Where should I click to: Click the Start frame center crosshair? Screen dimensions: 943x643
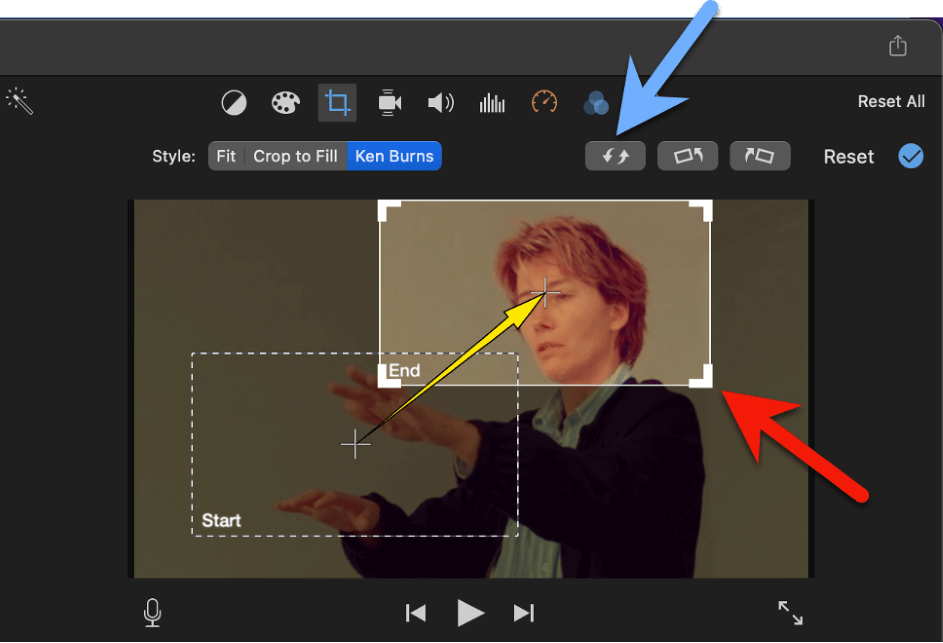point(355,445)
